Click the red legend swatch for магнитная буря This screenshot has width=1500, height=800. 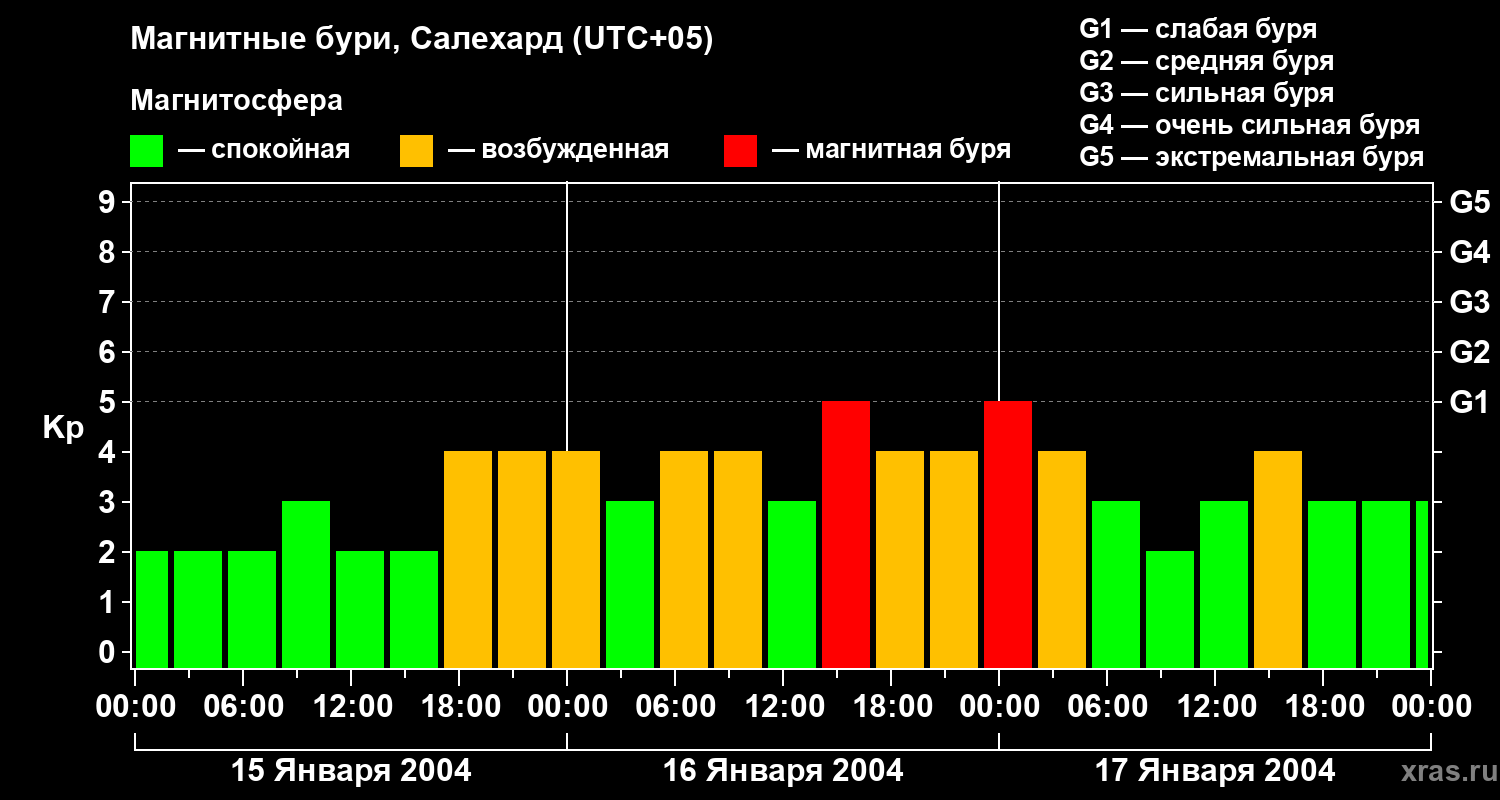(x=740, y=151)
